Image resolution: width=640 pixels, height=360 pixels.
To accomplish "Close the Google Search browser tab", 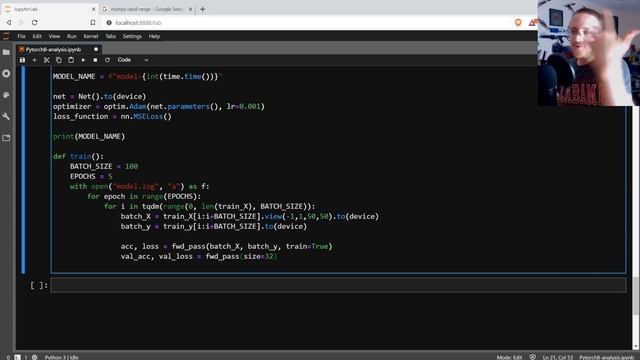I will point(190,9).
